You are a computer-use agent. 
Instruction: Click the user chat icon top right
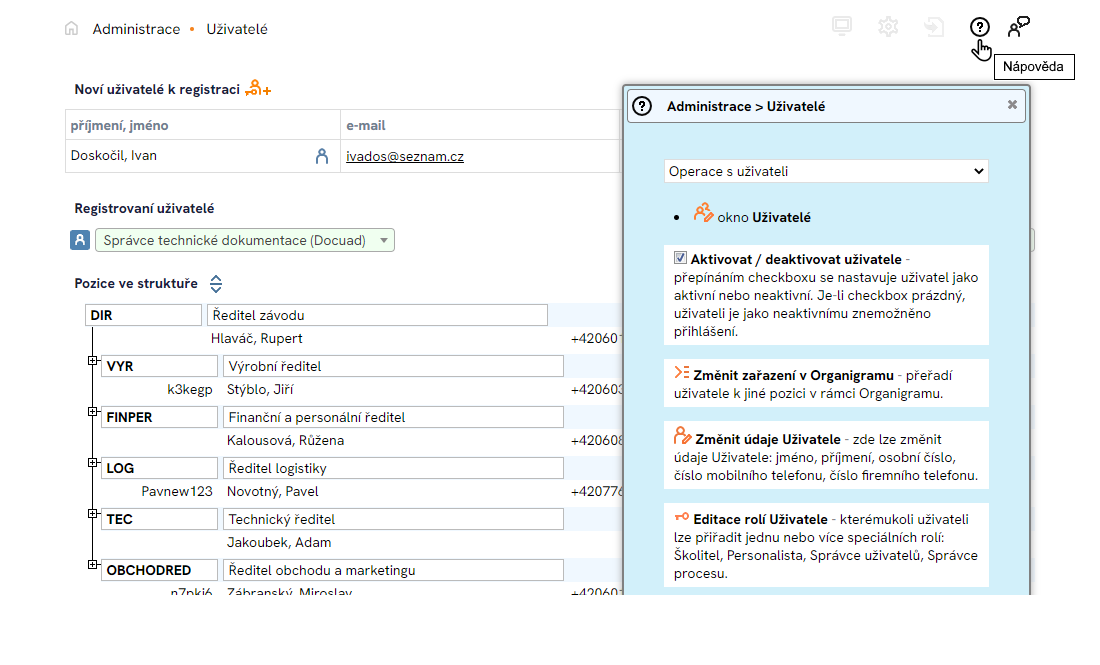point(1018,27)
